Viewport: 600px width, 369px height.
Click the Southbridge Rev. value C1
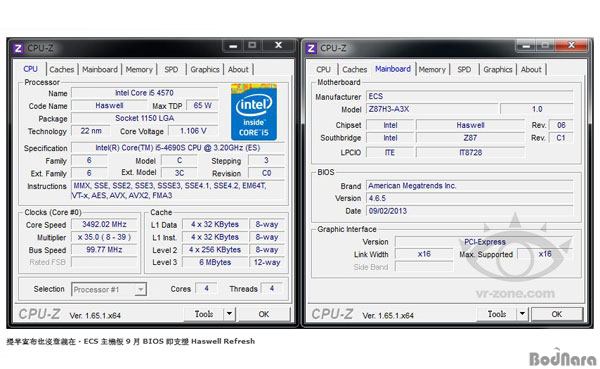(561, 138)
